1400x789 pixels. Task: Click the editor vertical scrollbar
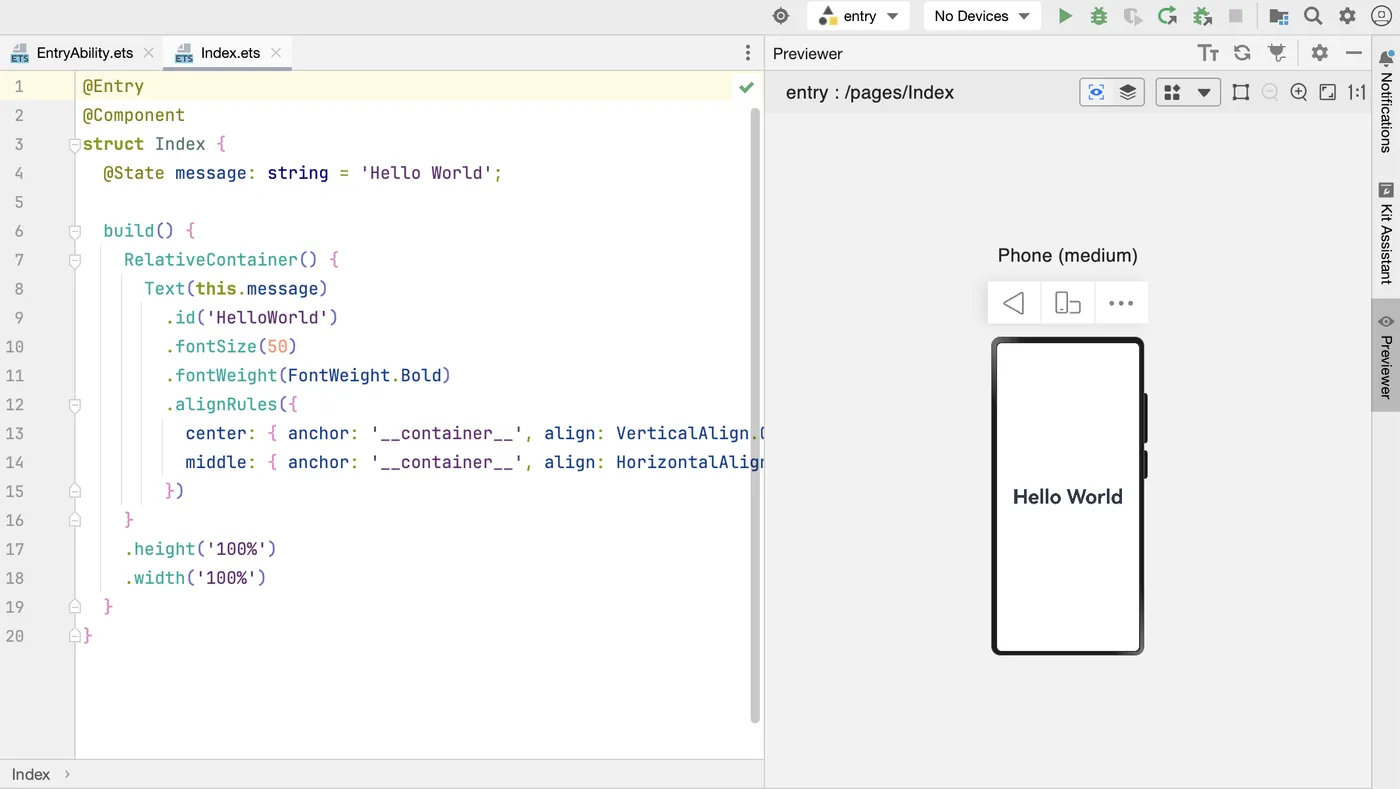(x=755, y=415)
